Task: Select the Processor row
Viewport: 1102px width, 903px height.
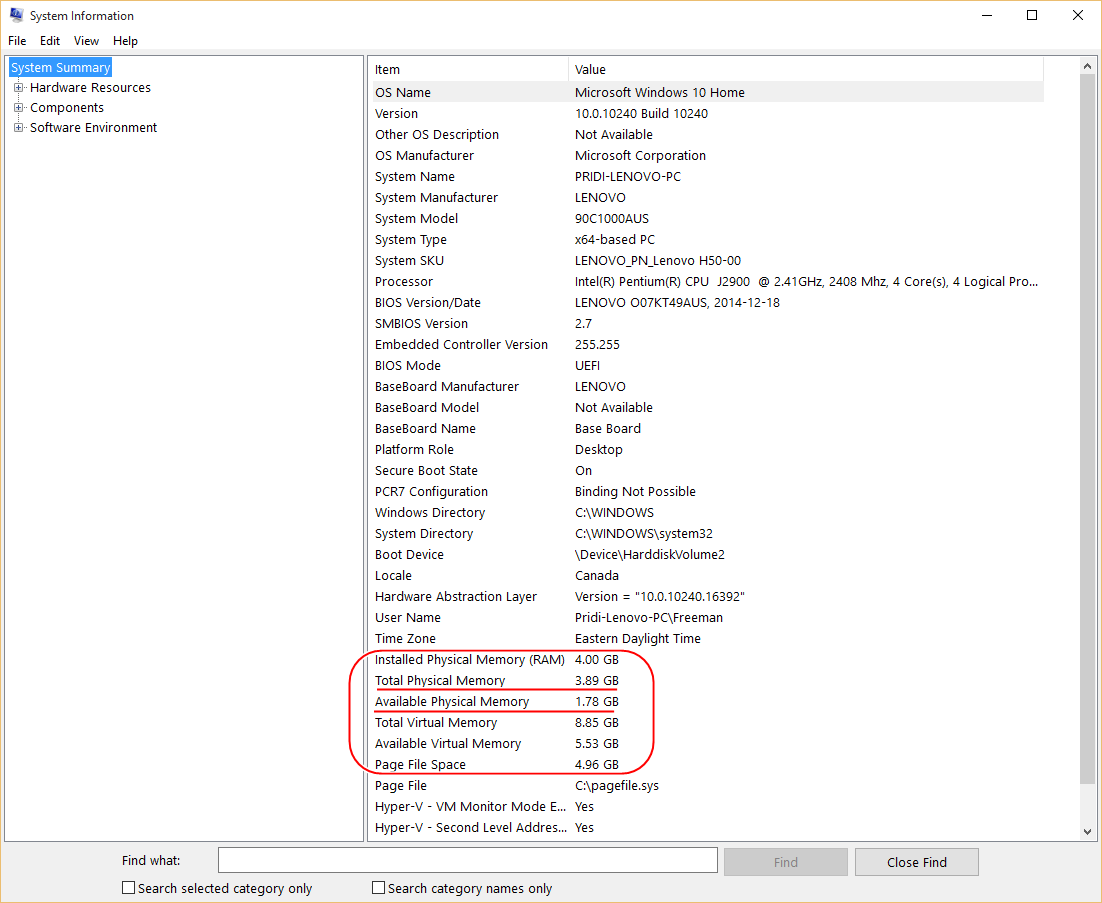Action: tap(708, 282)
